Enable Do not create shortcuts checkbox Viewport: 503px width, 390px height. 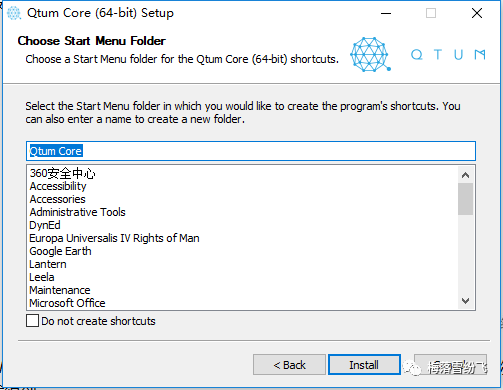point(32,321)
